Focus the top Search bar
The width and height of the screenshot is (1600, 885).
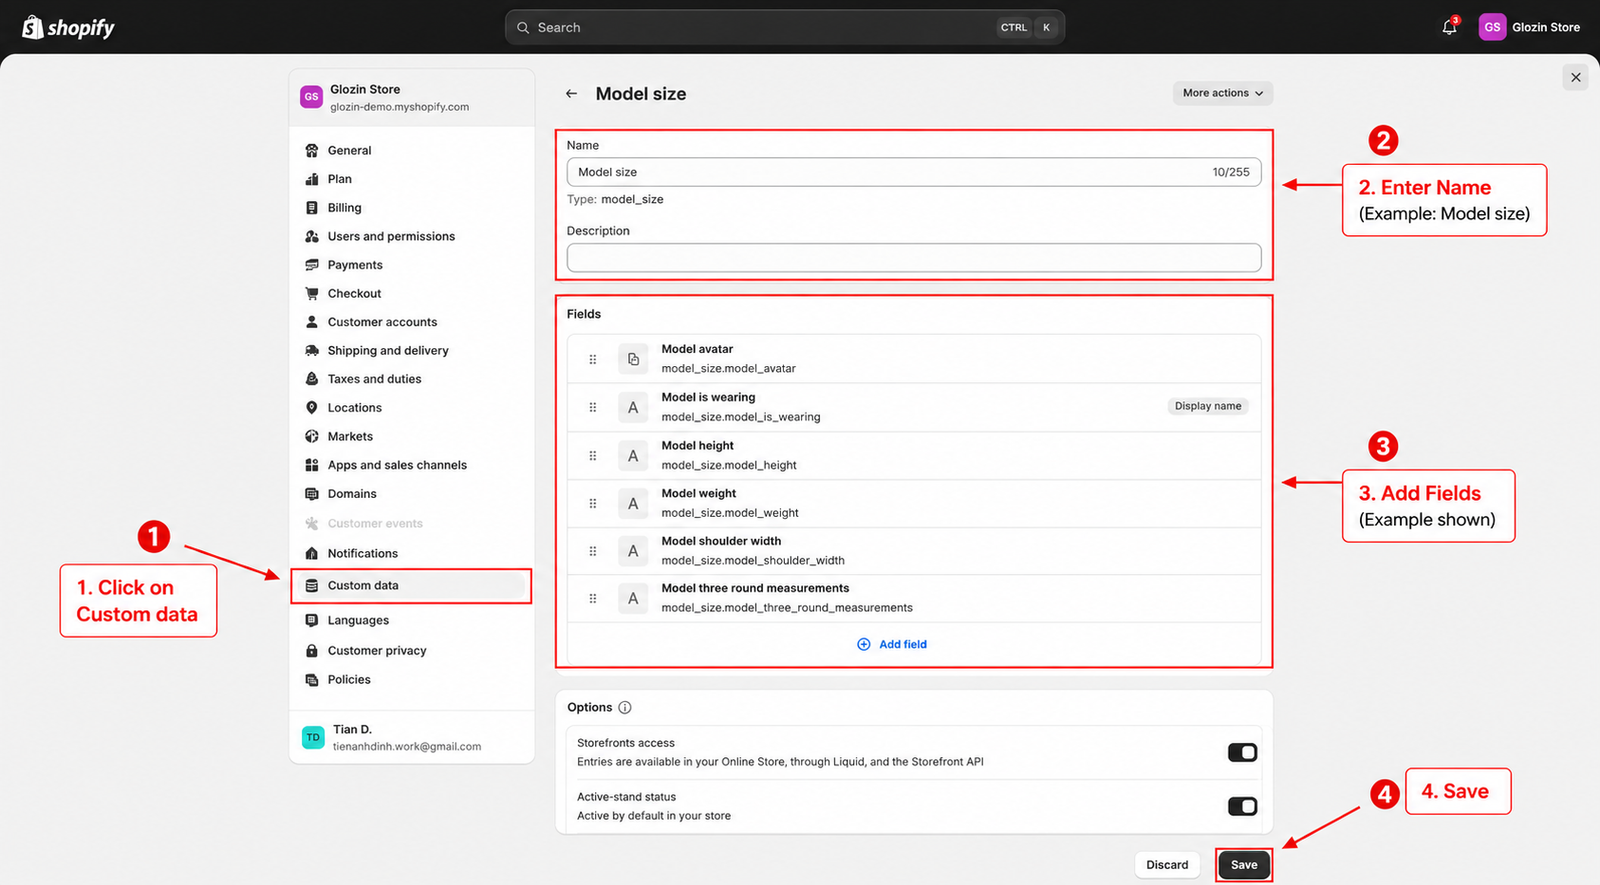coord(785,27)
